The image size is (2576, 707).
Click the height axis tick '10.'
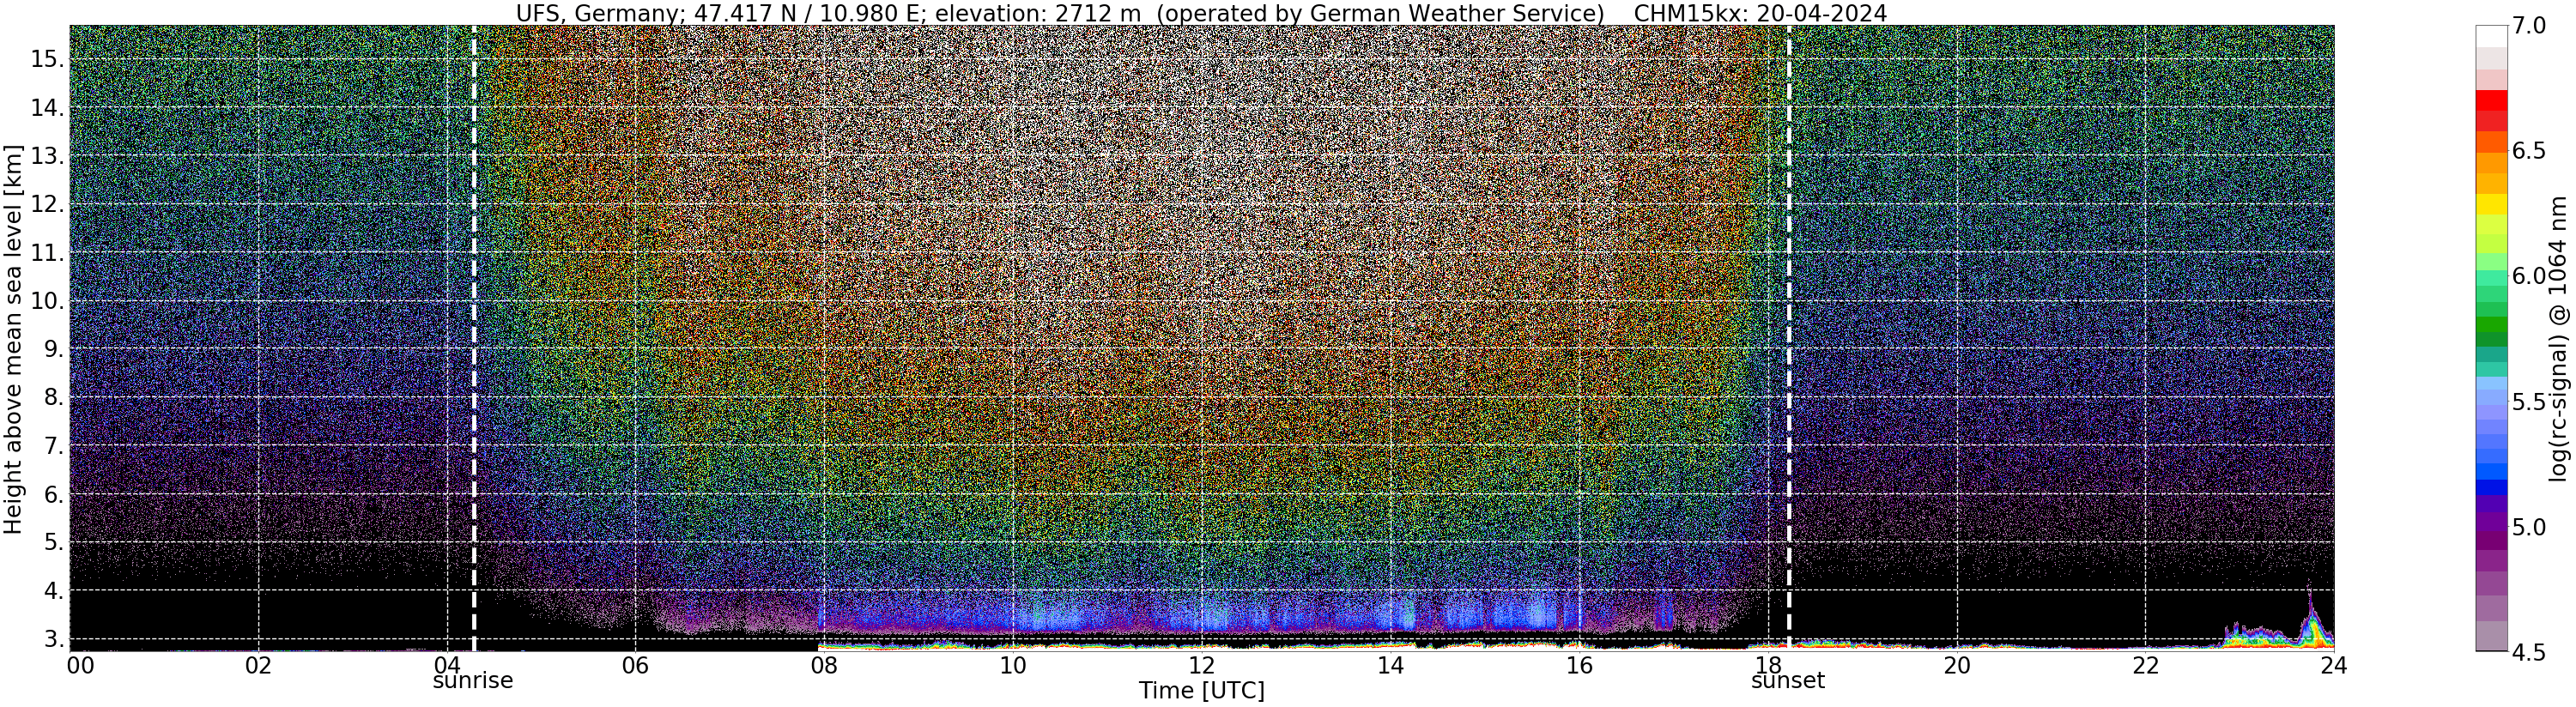(47, 301)
